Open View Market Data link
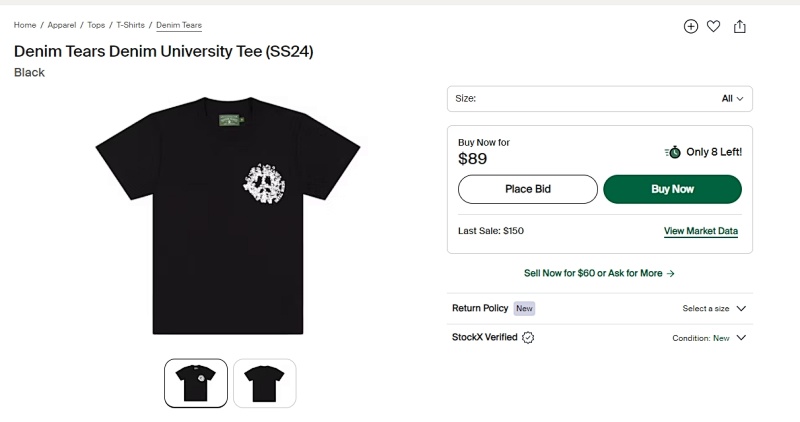This screenshot has width=800, height=422. click(x=701, y=231)
